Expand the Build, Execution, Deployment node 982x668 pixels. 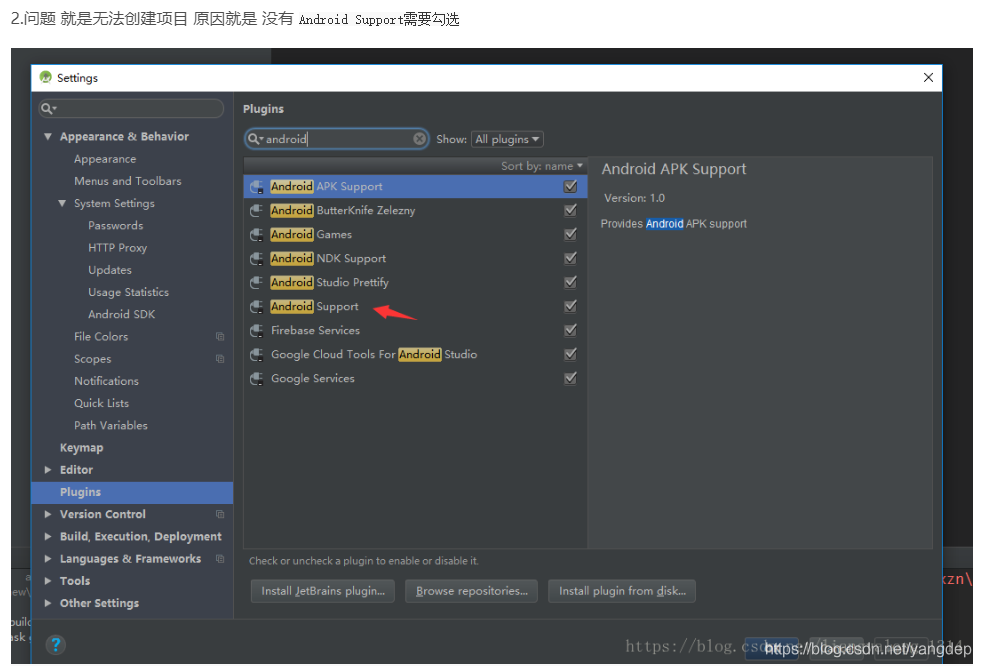click(x=48, y=537)
